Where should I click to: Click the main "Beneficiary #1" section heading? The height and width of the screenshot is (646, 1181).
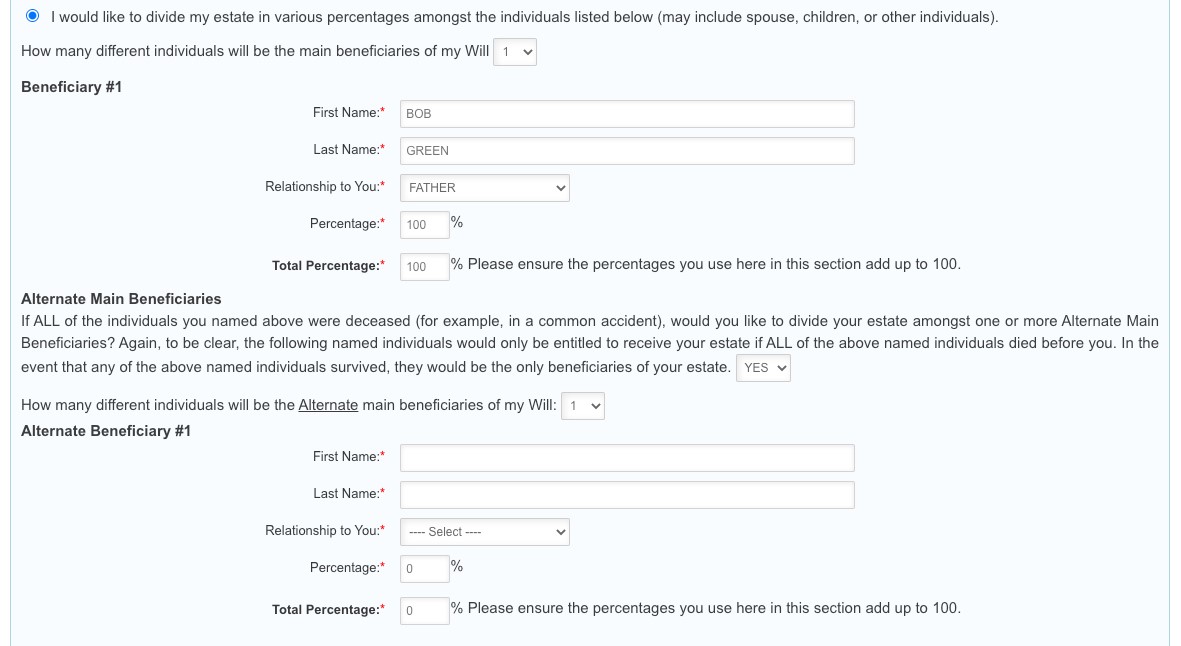coord(71,87)
